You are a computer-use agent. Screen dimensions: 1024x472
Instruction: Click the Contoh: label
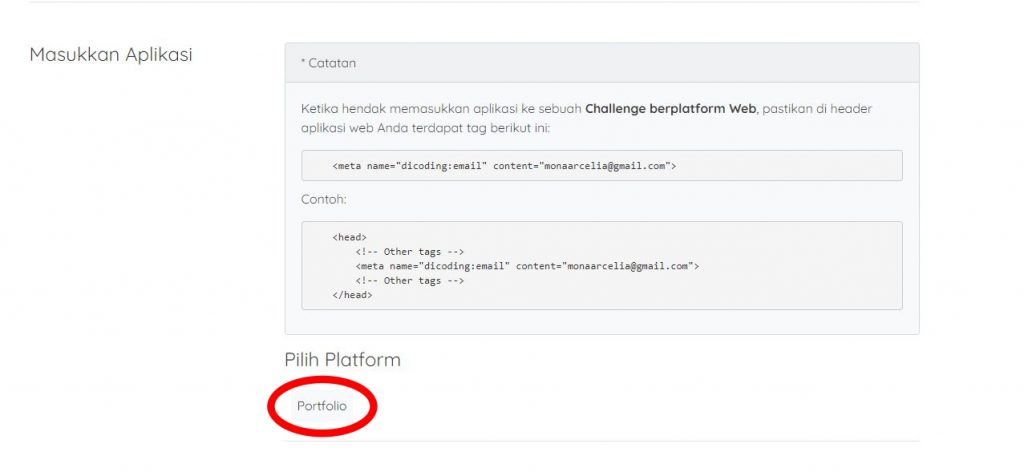click(323, 199)
